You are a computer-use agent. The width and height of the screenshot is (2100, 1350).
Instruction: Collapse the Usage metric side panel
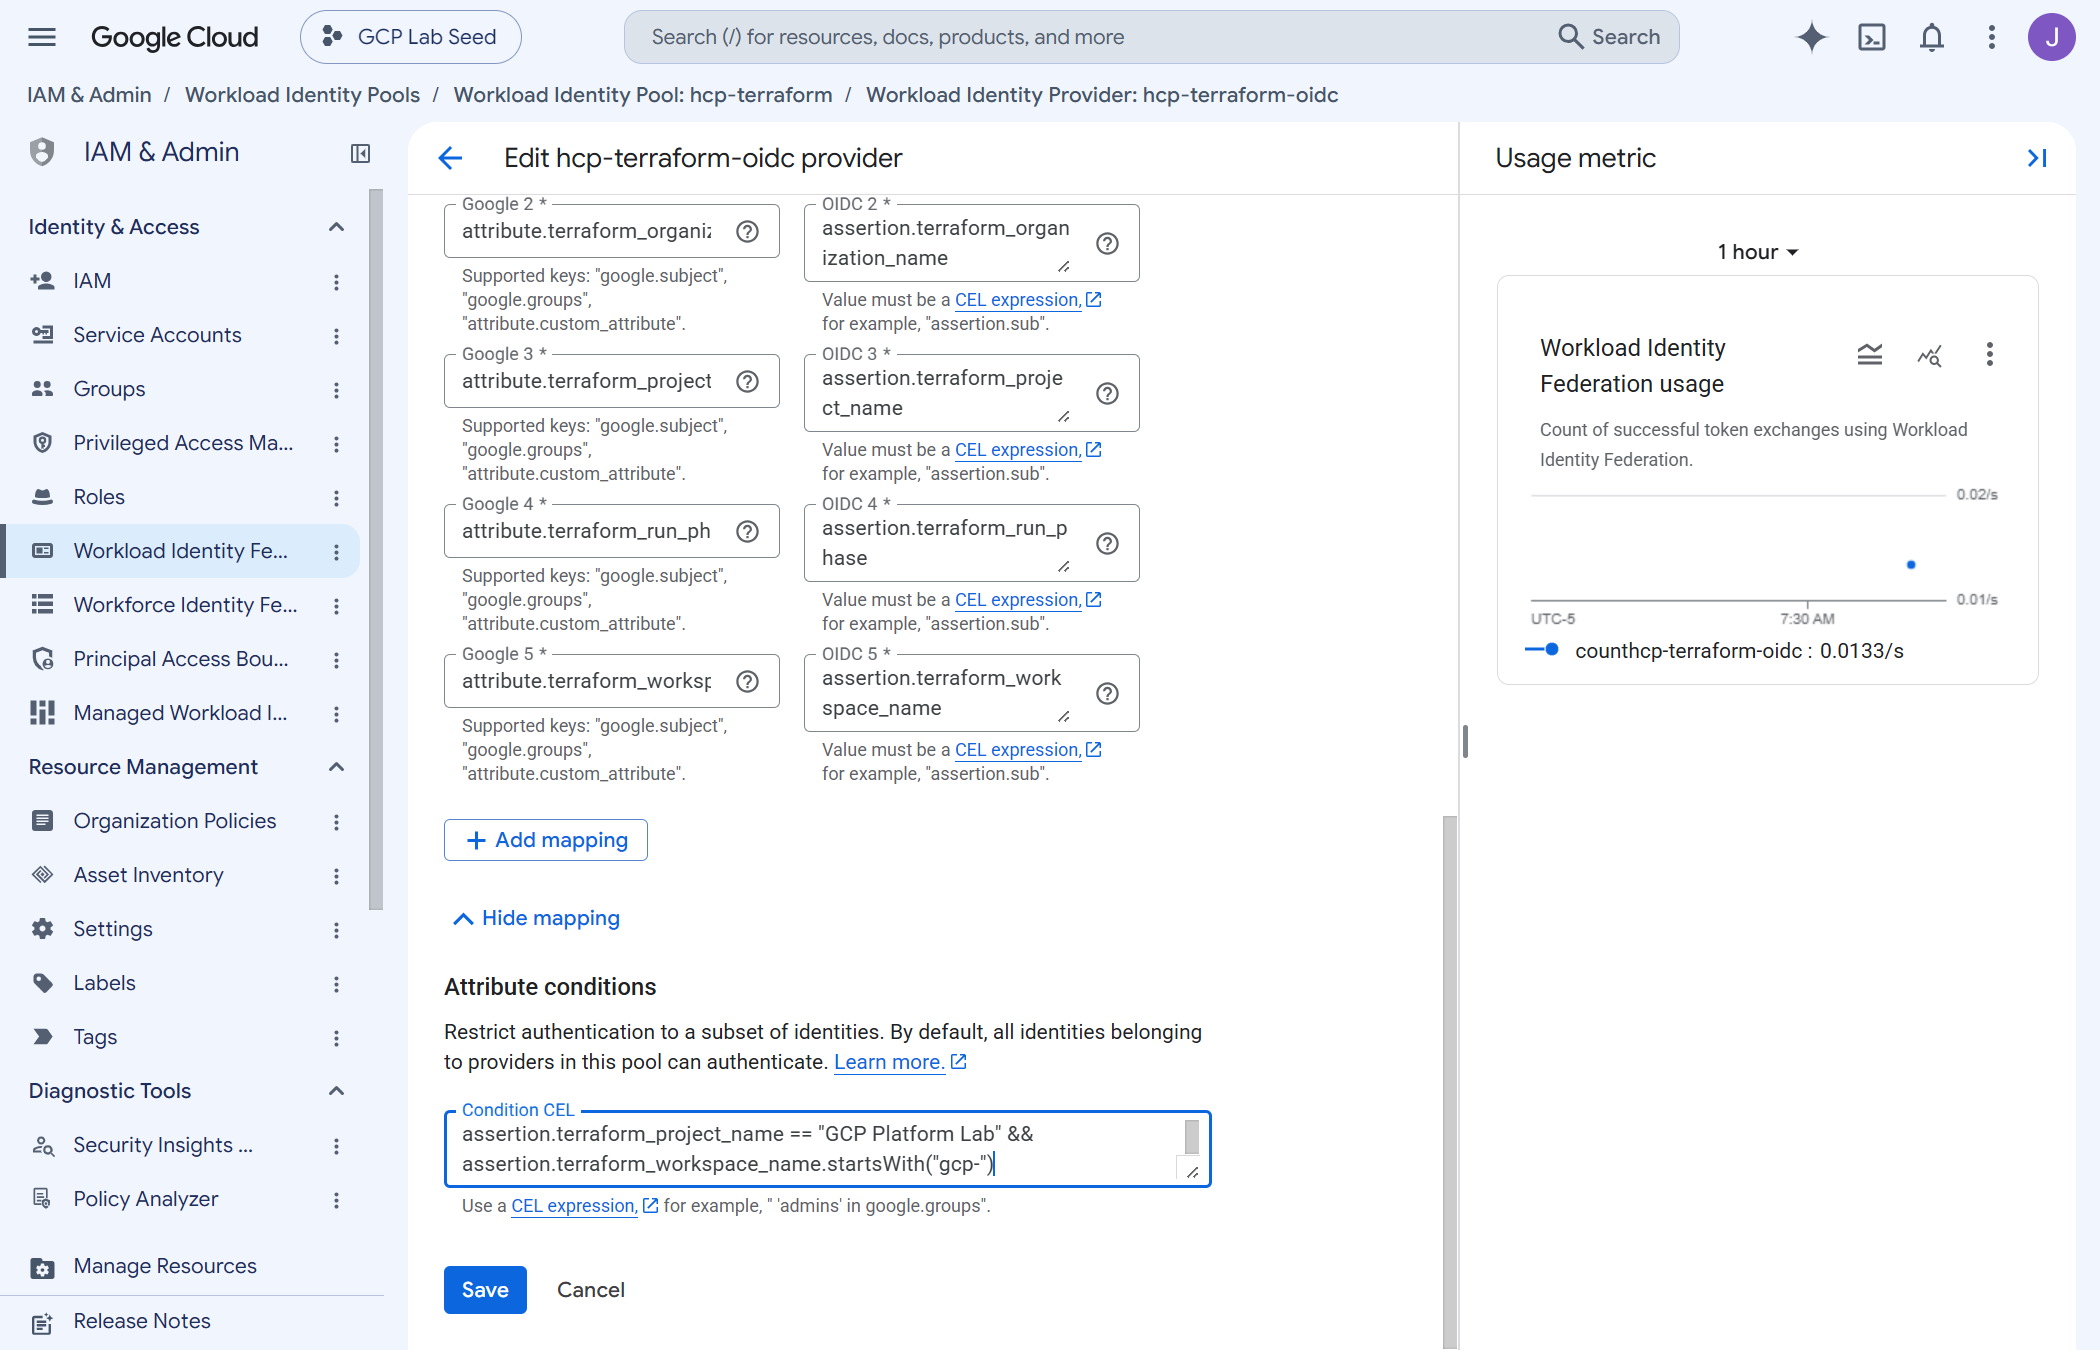pos(2036,158)
